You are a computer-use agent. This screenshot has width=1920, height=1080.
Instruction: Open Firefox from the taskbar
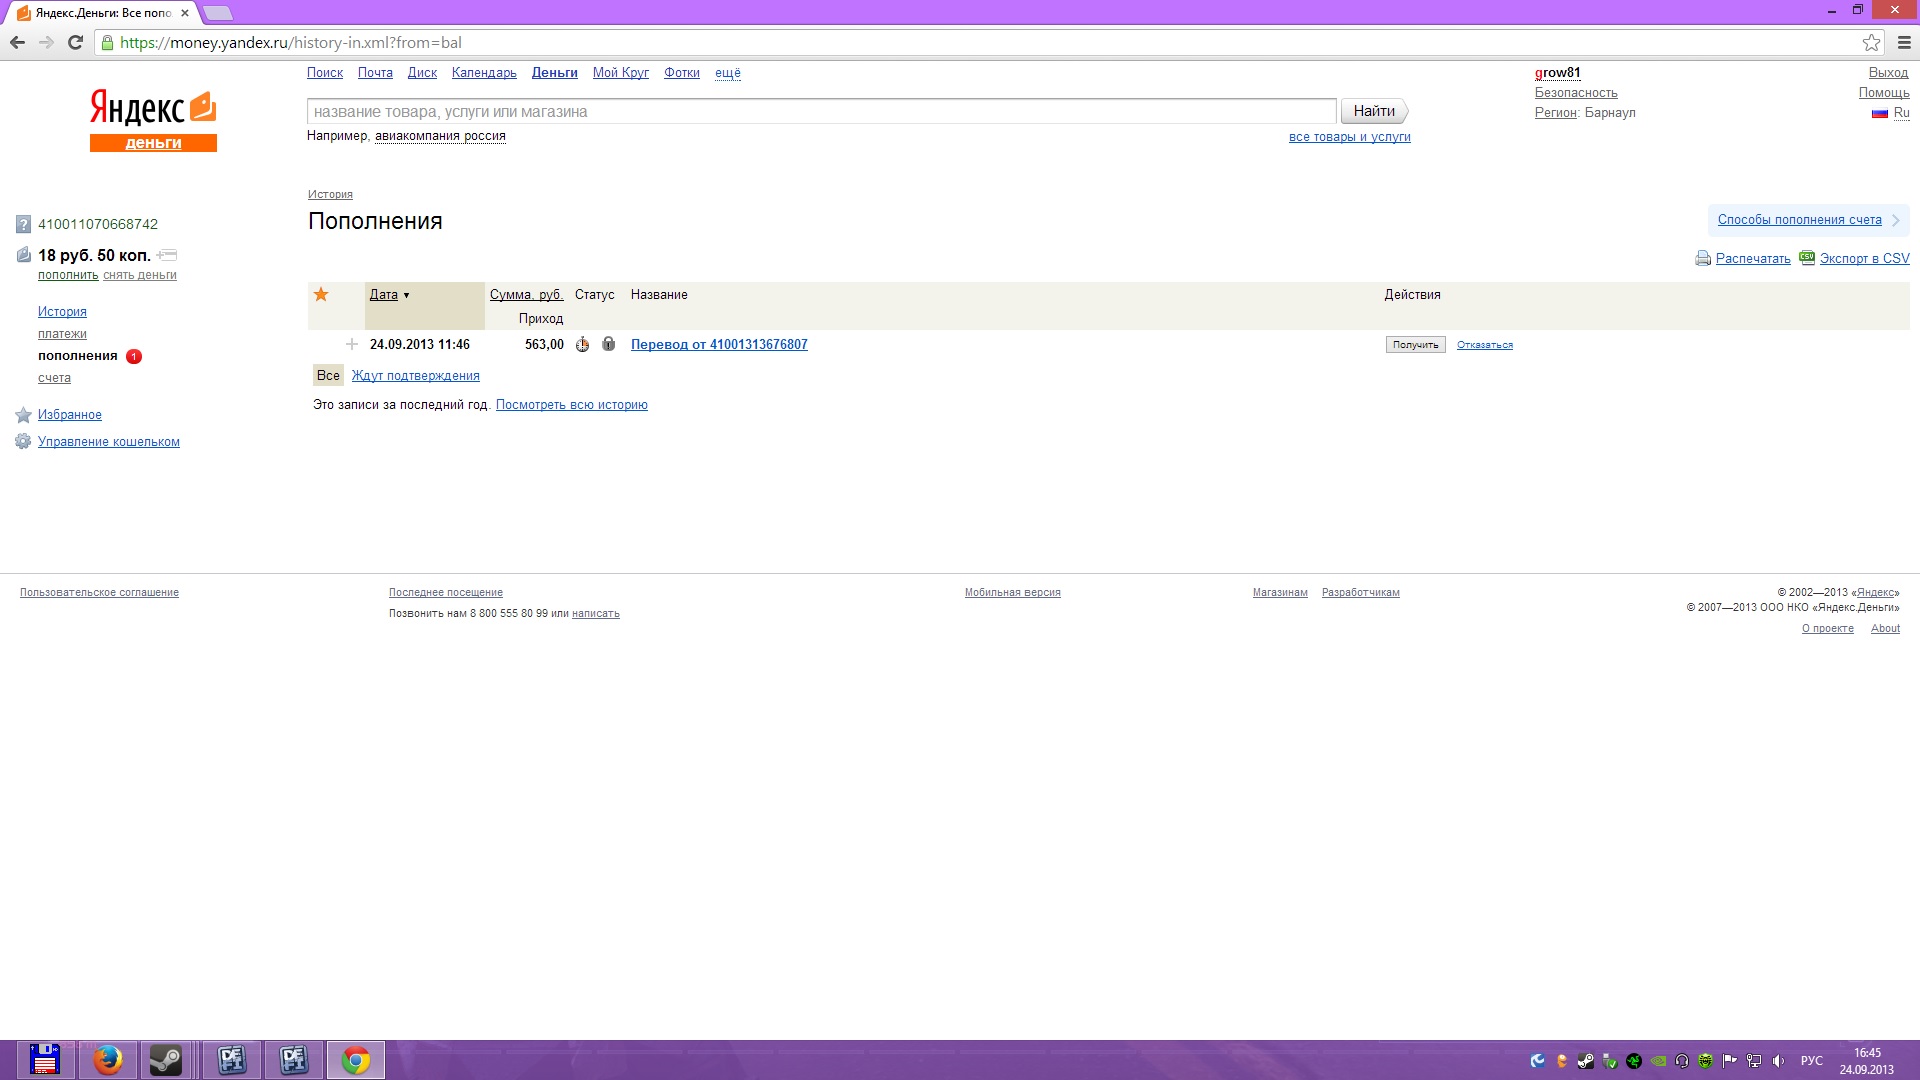click(x=108, y=1060)
